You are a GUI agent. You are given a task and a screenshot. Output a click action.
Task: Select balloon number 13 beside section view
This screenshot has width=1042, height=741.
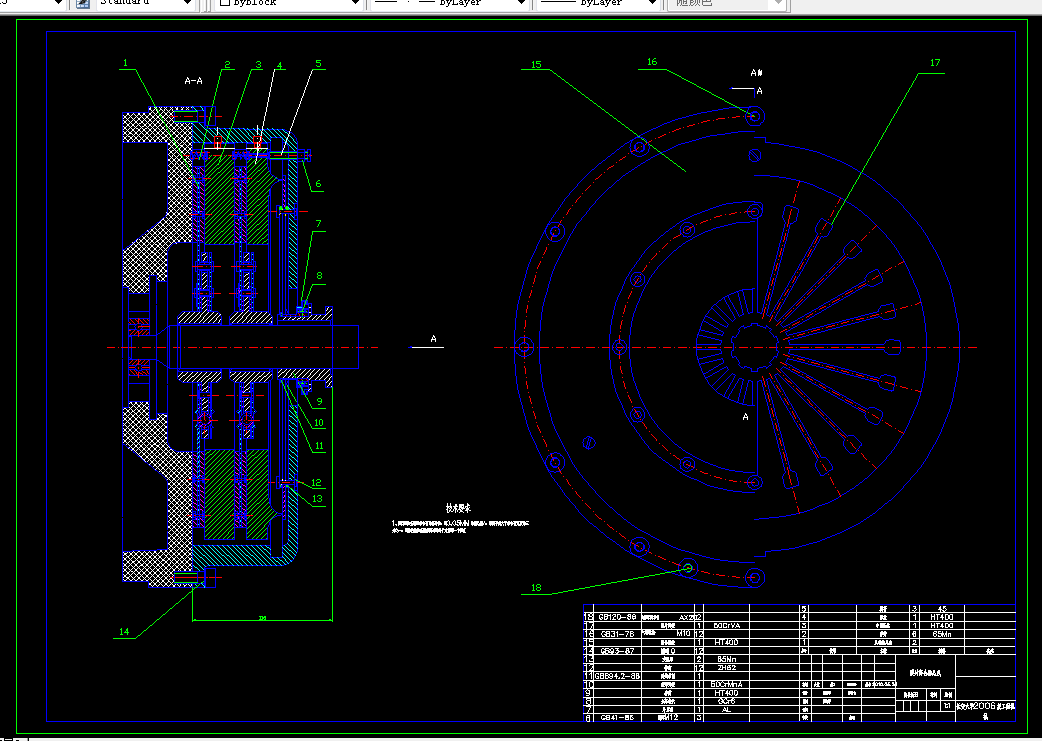pyautogui.click(x=317, y=498)
